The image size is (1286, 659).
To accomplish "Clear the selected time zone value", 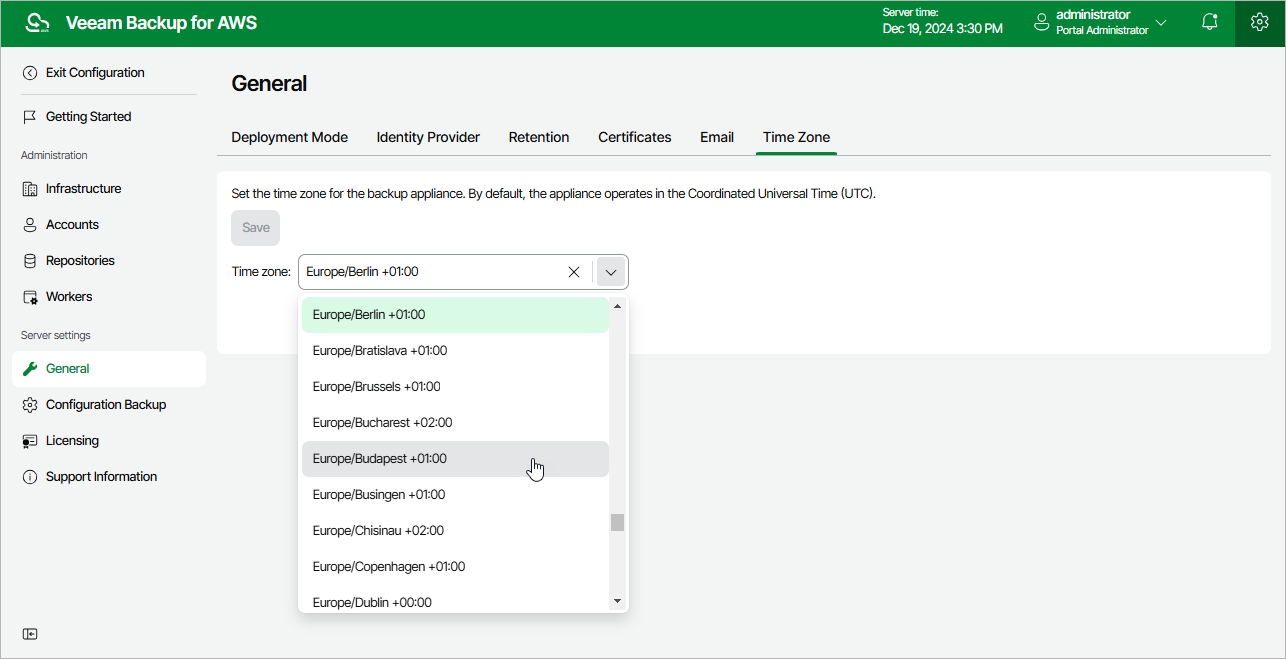I will 574,272.
